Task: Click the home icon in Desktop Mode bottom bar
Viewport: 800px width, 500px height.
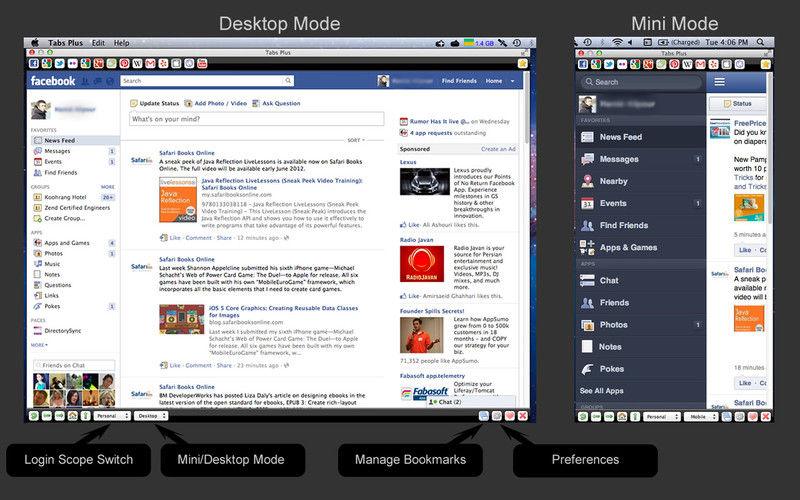Action: click(72, 416)
